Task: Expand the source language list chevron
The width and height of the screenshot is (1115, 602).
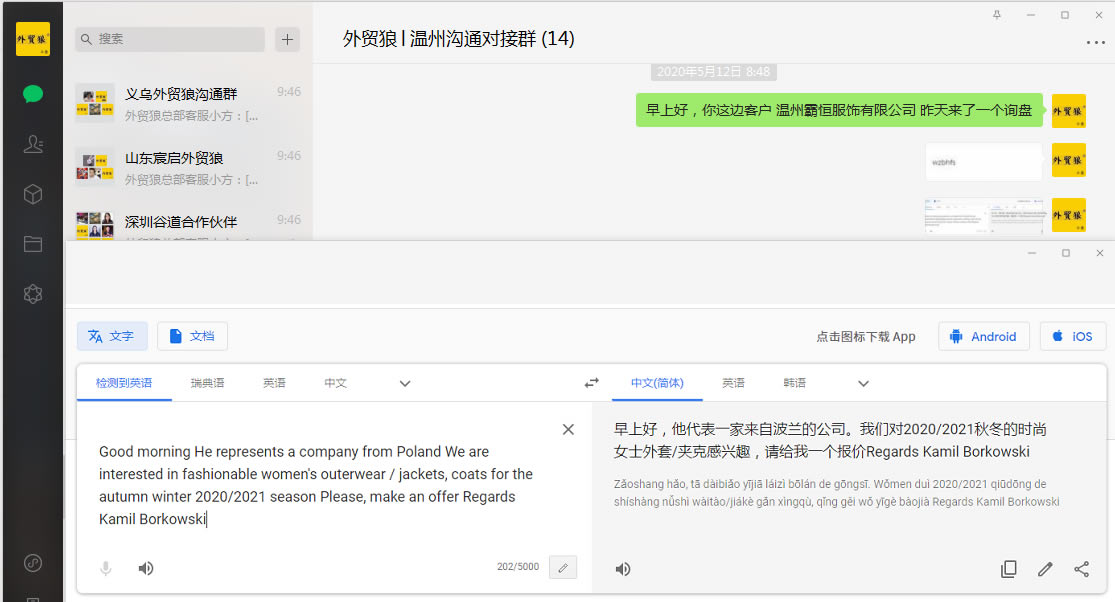Action: tap(405, 383)
